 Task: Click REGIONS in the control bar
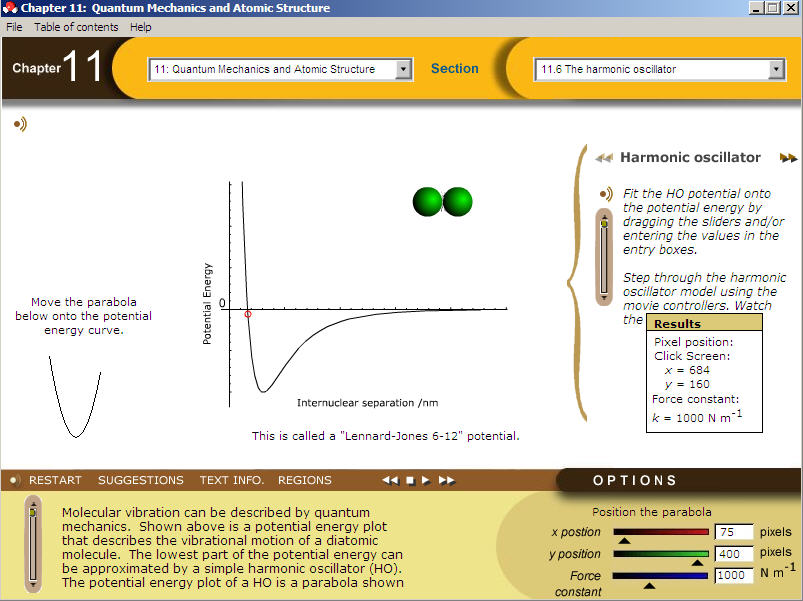pos(305,480)
